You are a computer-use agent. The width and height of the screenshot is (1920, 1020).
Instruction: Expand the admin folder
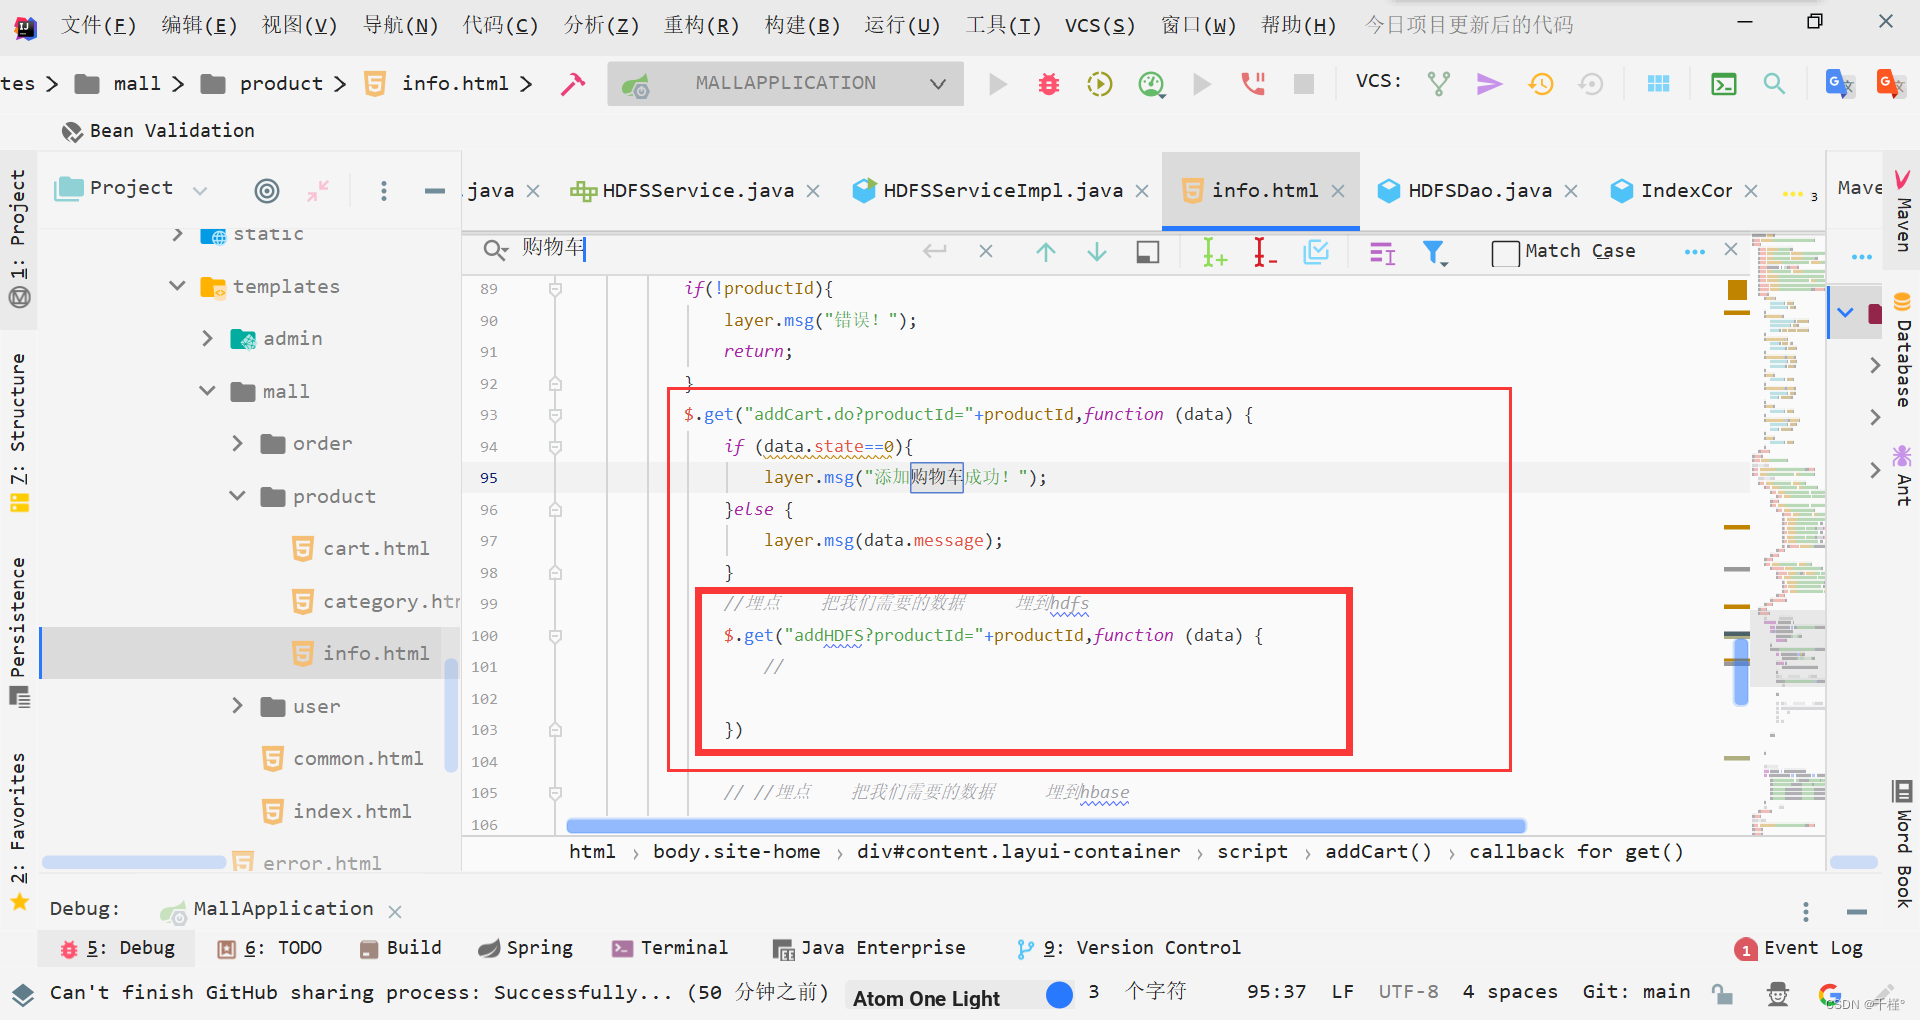tap(207, 339)
